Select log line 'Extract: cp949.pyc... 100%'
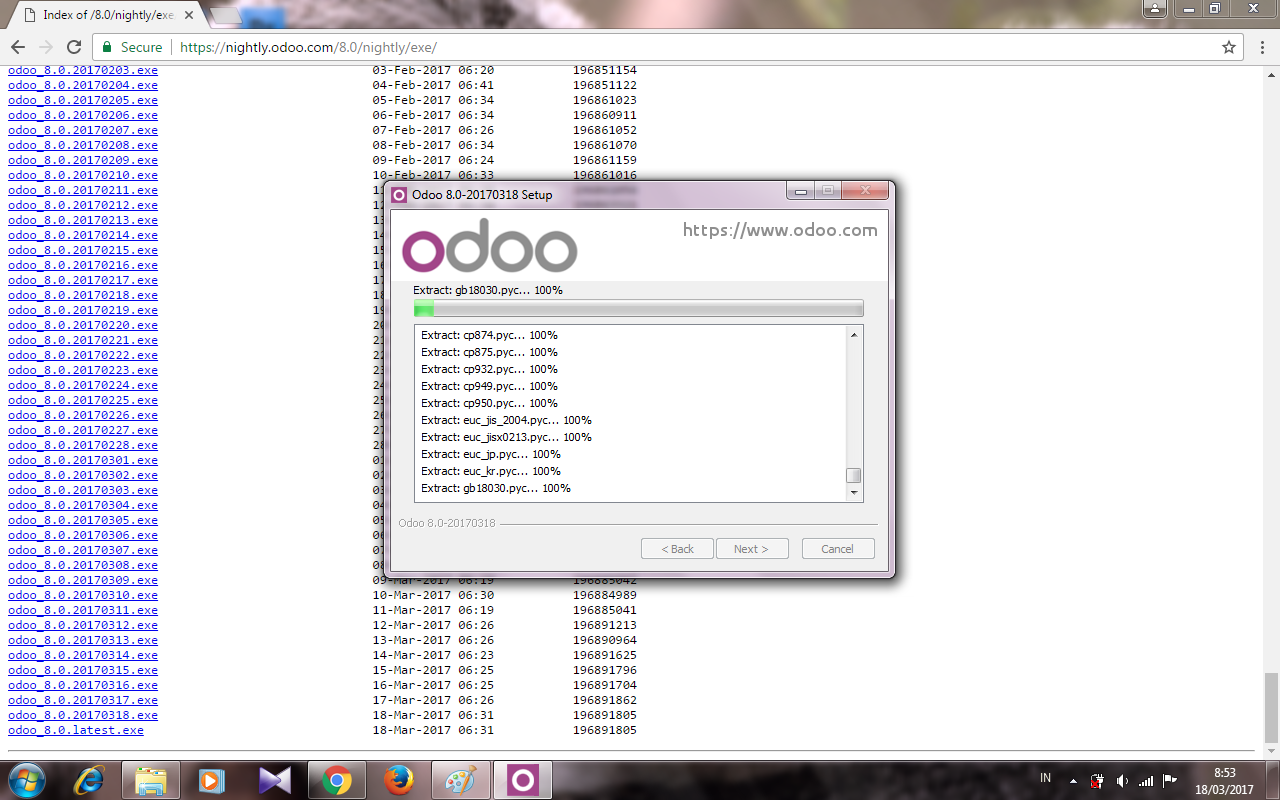1280x800 pixels. [489, 386]
